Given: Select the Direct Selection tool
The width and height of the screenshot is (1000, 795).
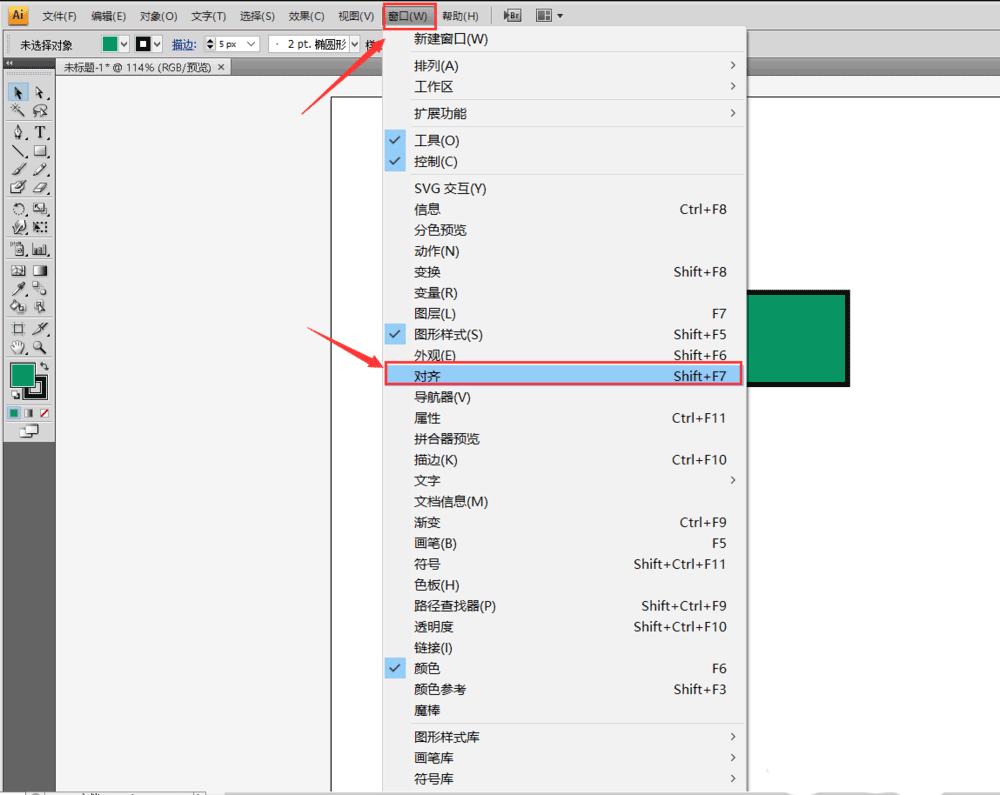Looking at the screenshot, I should point(40,93).
